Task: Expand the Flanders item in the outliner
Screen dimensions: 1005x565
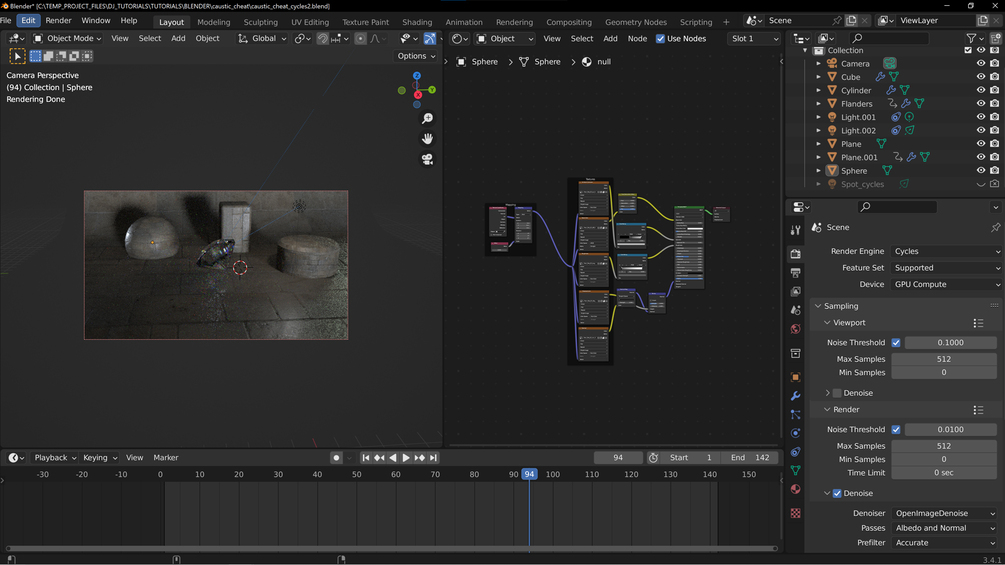Action: (819, 104)
